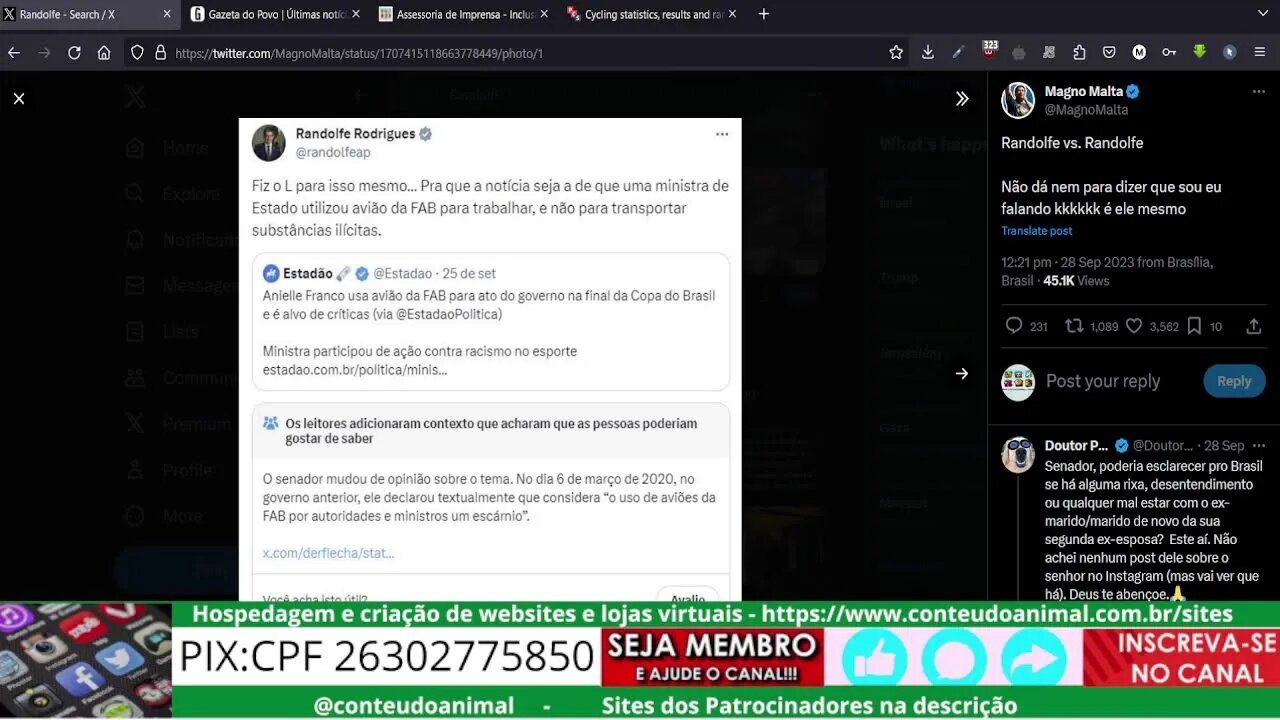The height and width of the screenshot is (720, 1280).
Task: Click the Reply button
Action: coord(1234,381)
